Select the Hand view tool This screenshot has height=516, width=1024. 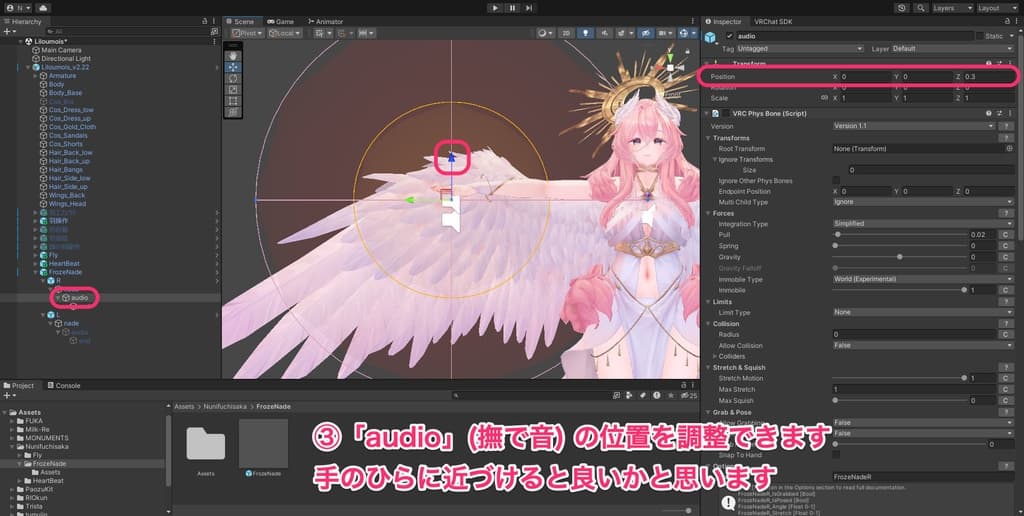click(233, 55)
